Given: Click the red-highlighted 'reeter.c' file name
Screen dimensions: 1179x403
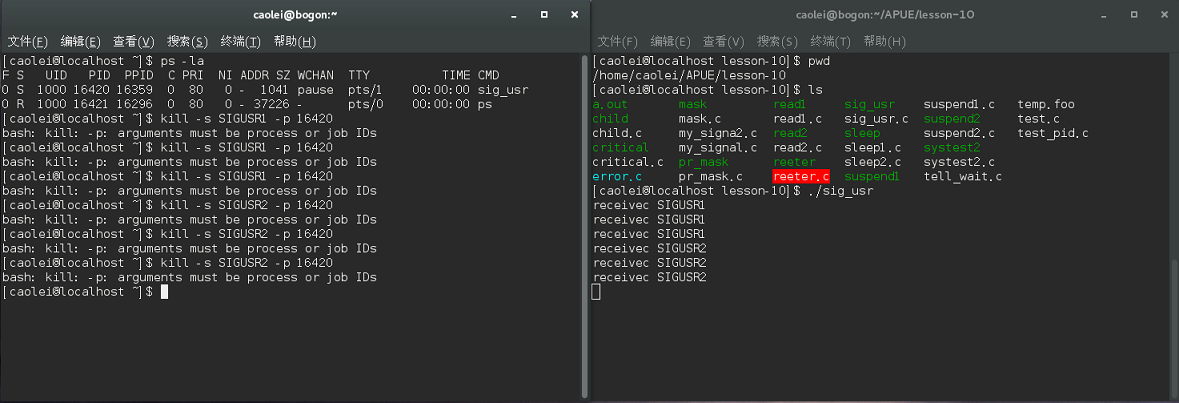Looking at the screenshot, I should pos(801,177).
